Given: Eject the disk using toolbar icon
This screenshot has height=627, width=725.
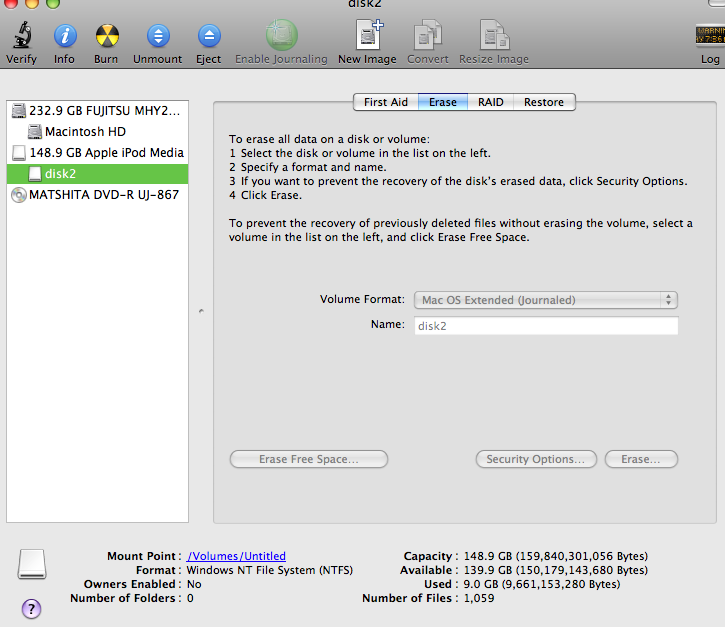Looking at the screenshot, I should point(209,36).
